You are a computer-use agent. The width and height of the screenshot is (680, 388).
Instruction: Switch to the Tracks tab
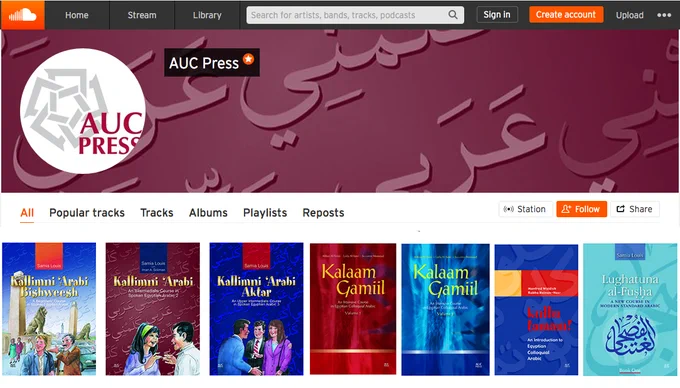[x=157, y=213]
